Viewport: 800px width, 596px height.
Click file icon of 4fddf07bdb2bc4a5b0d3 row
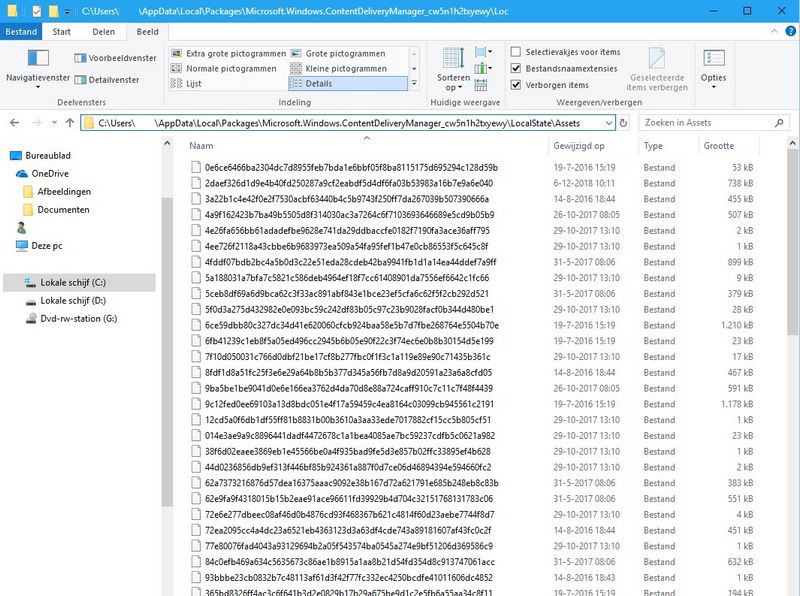tap(196, 262)
